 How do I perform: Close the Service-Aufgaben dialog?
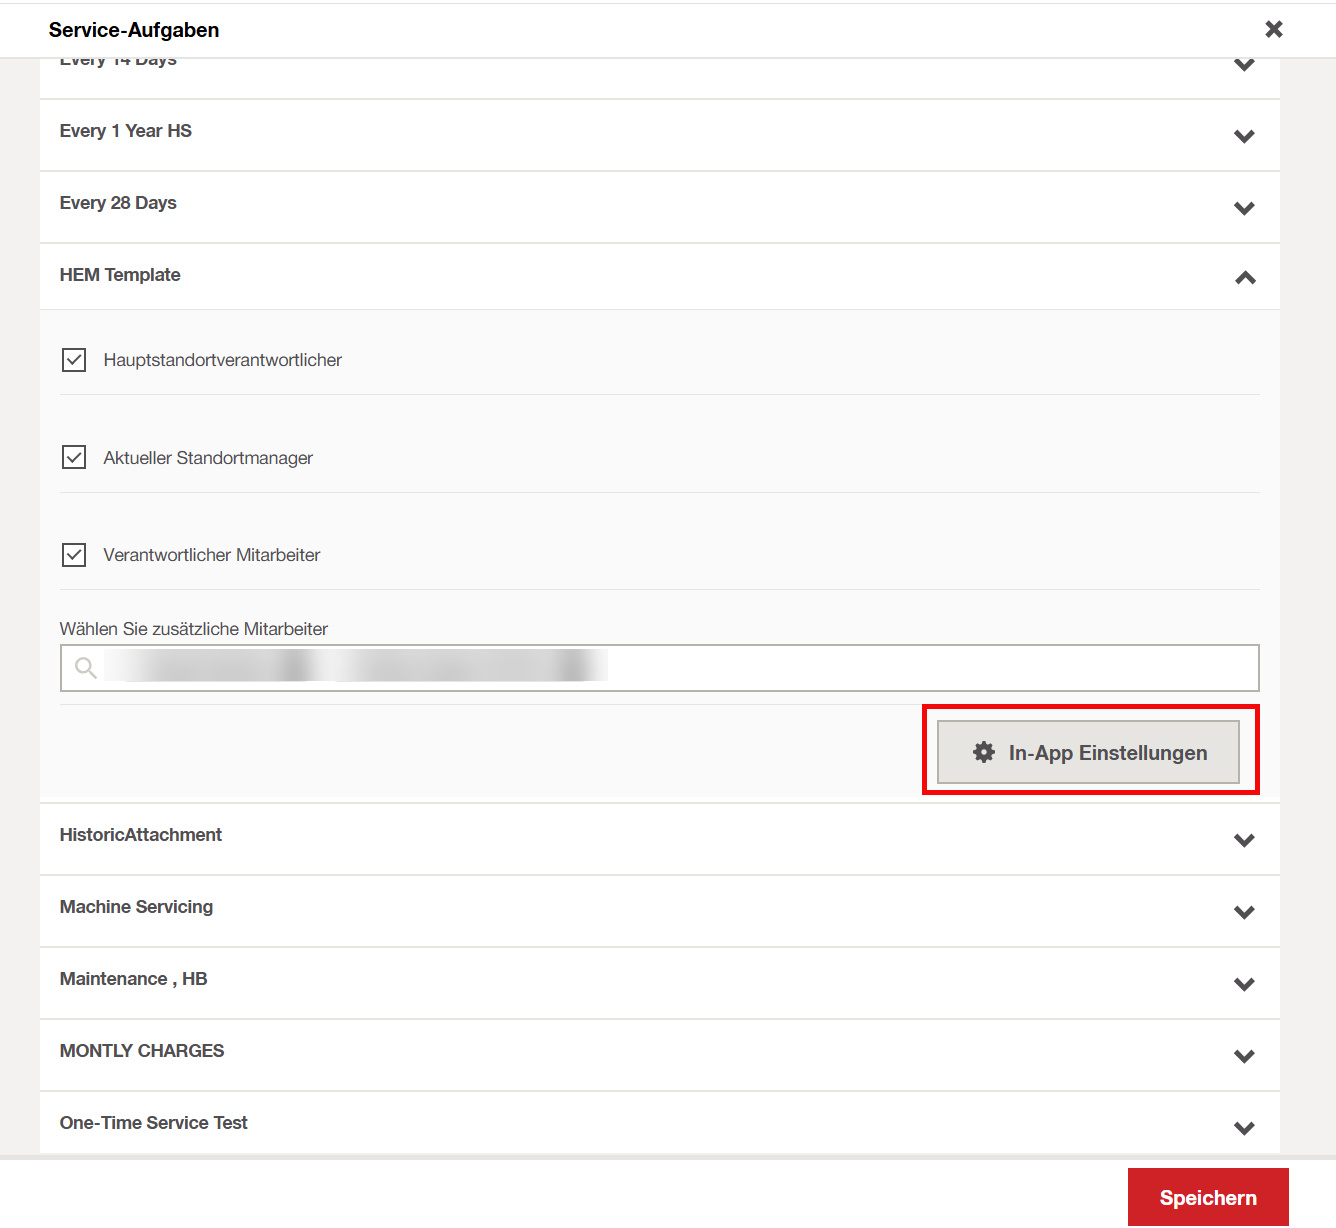point(1273,29)
